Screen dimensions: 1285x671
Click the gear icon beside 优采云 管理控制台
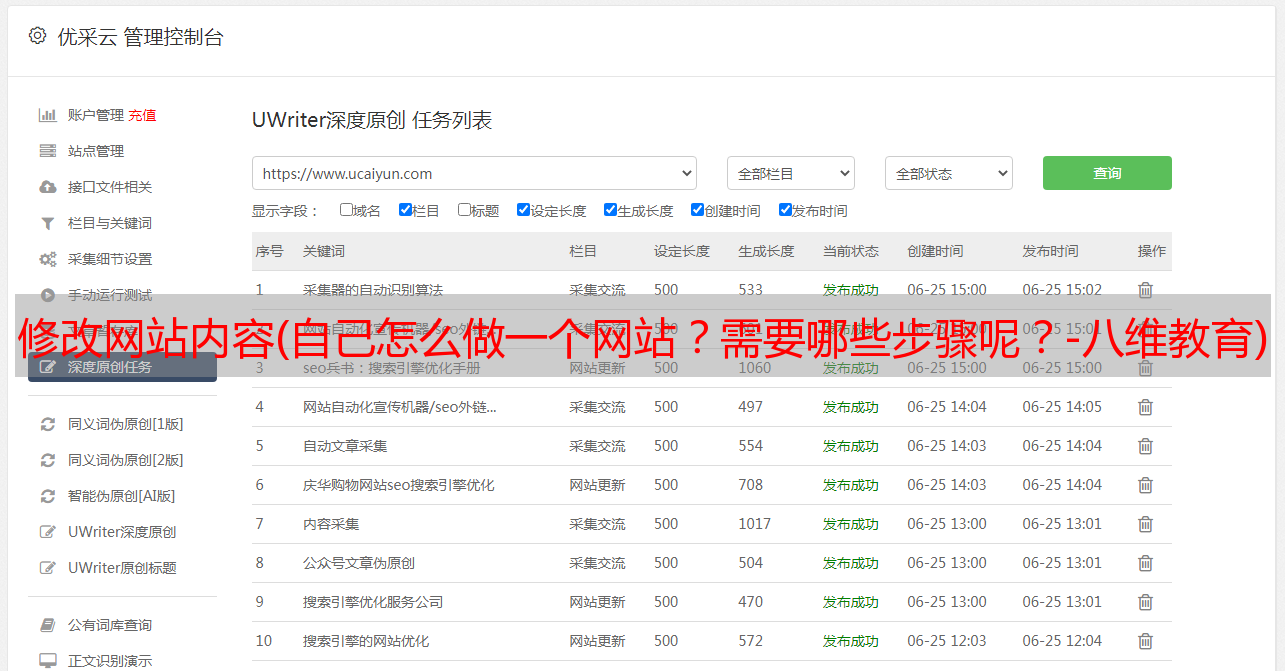coord(37,36)
